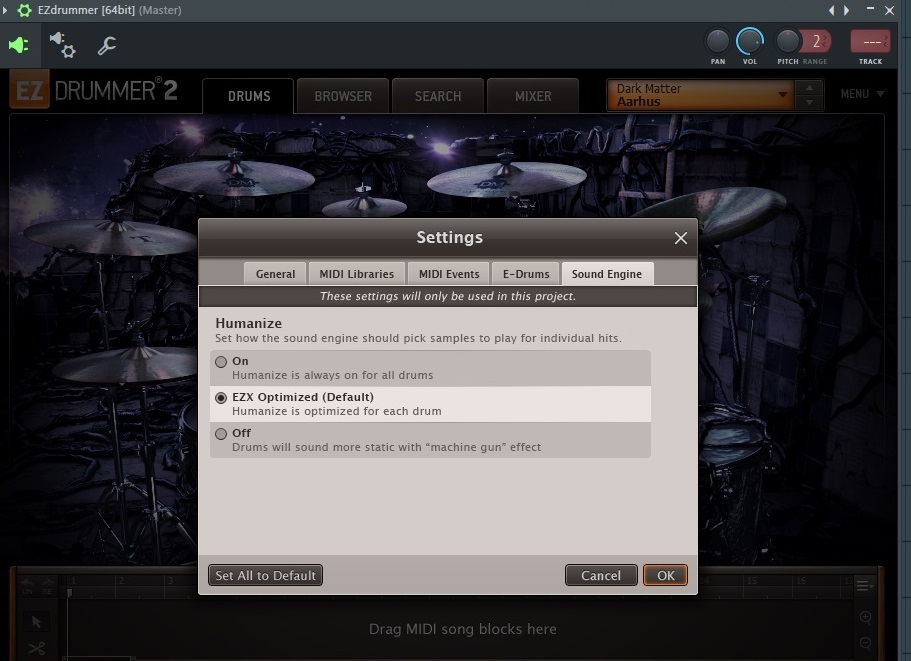Select the General settings tab

click(275, 274)
